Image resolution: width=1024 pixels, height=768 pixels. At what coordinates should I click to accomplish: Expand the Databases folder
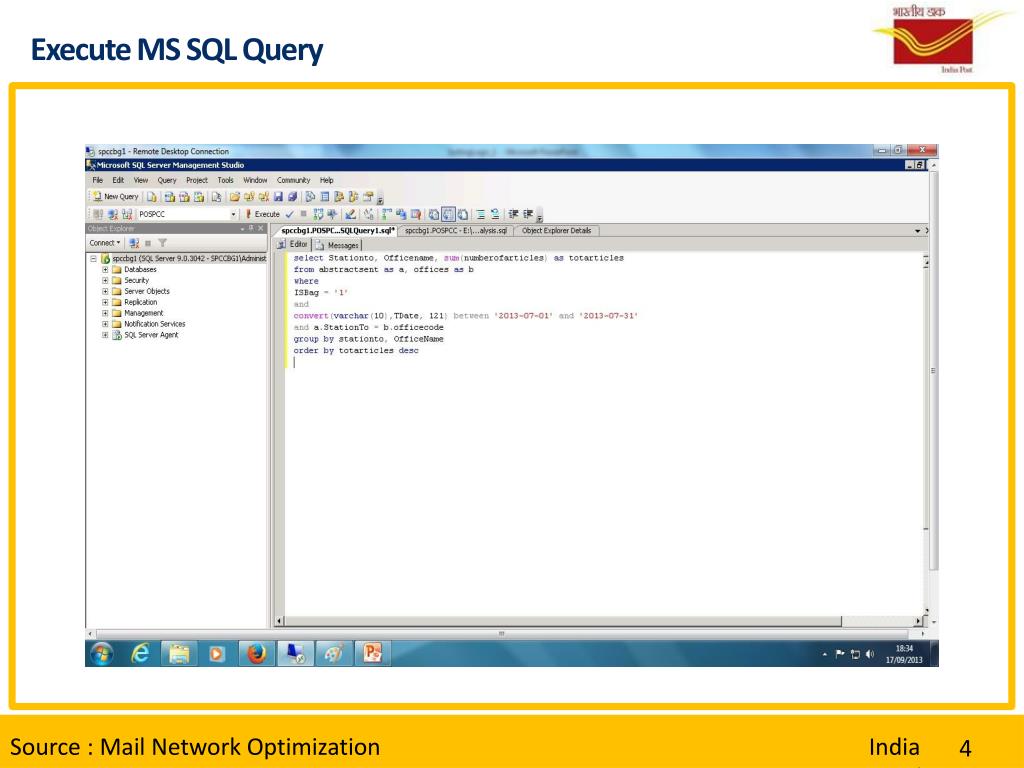(x=104, y=270)
